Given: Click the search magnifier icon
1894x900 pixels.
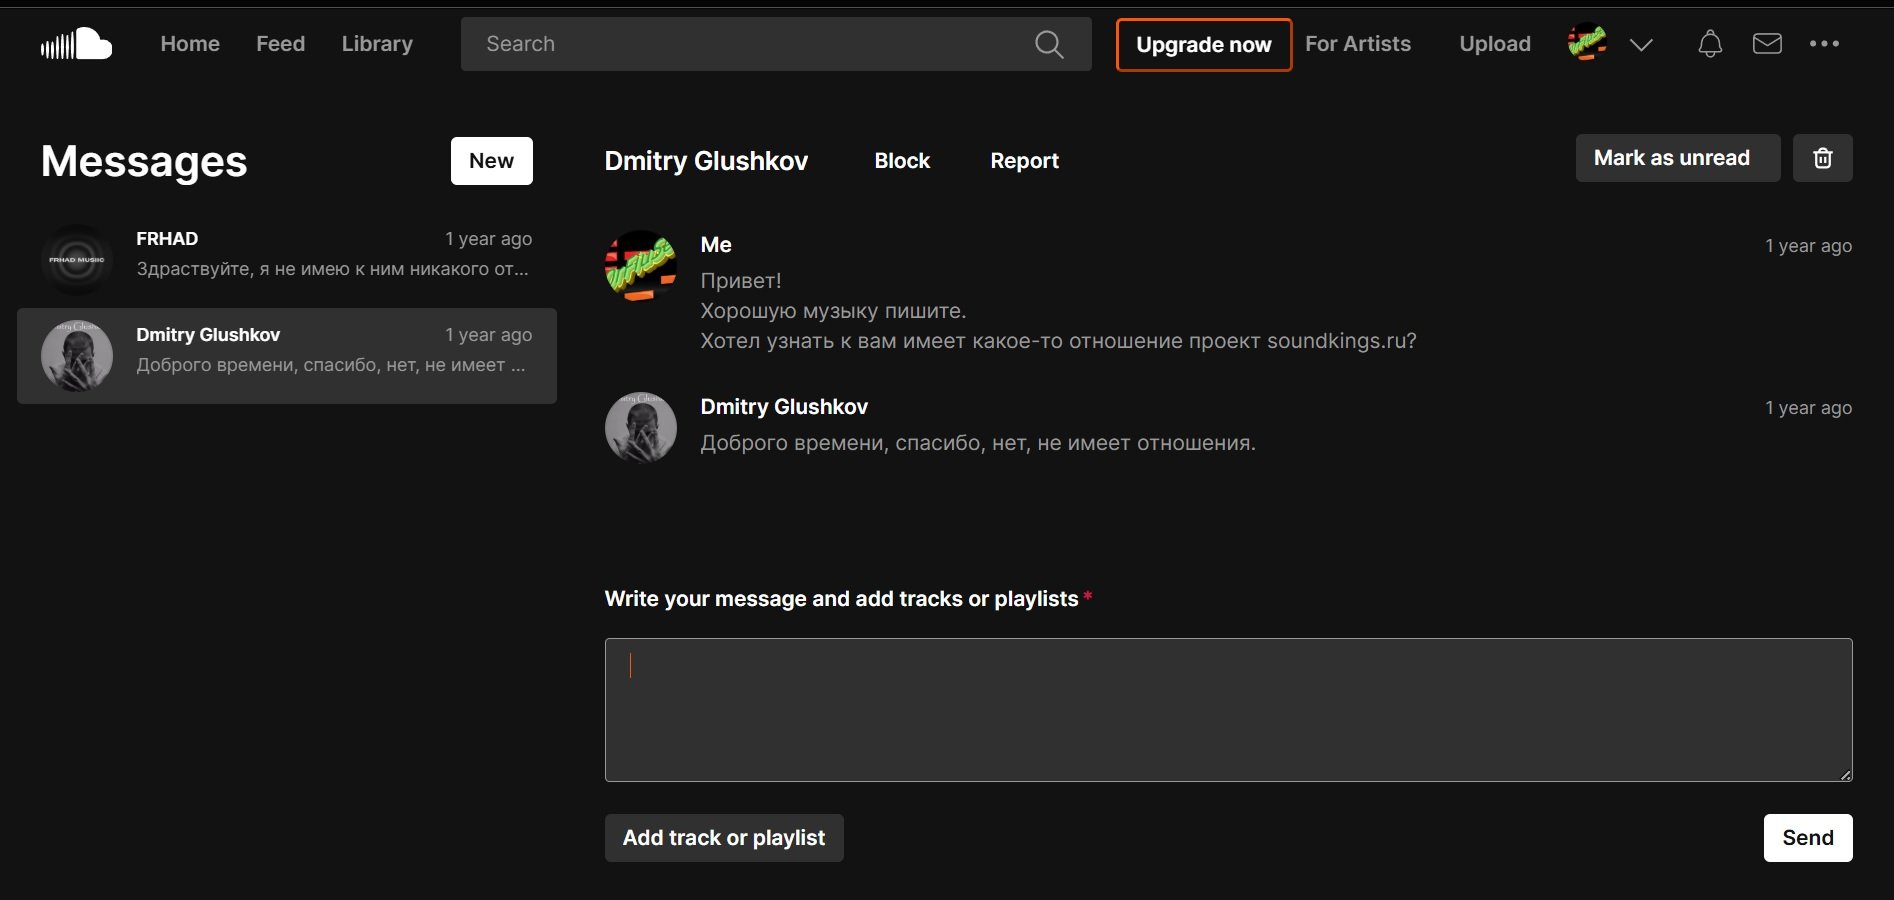Looking at the screenshot, I should coord(1049,44).
